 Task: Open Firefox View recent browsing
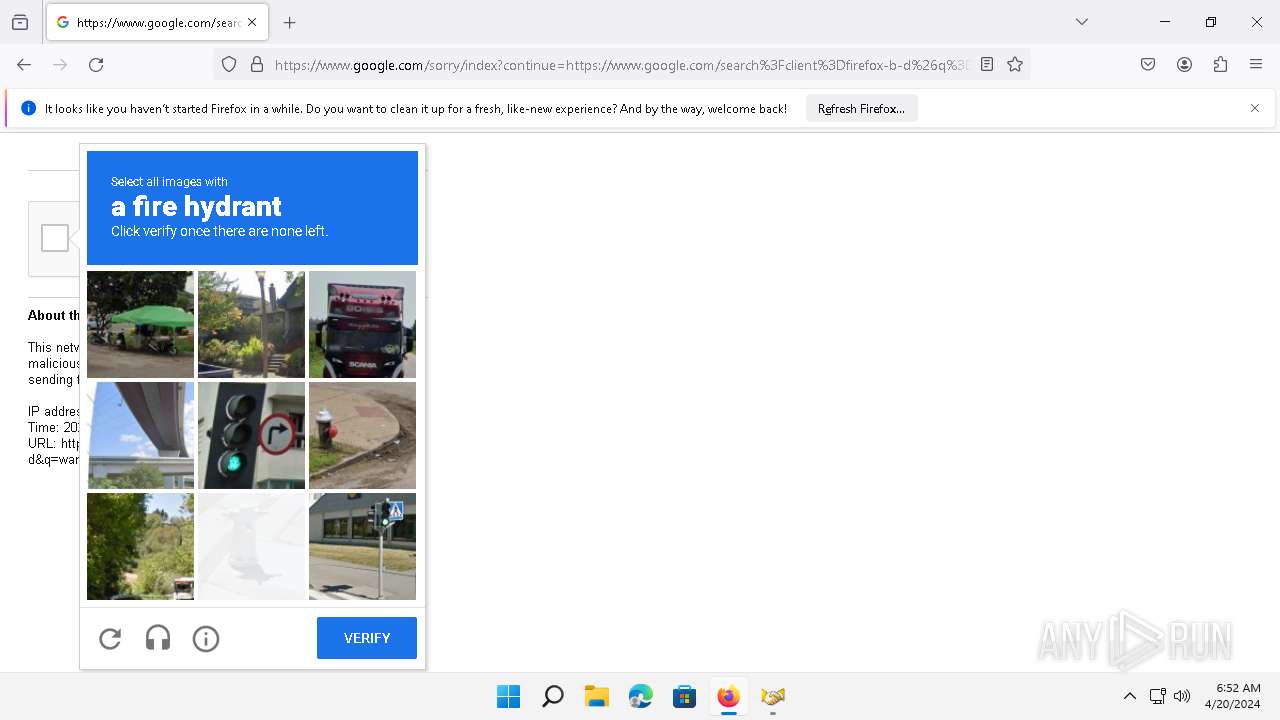click(x=20, y=22)
